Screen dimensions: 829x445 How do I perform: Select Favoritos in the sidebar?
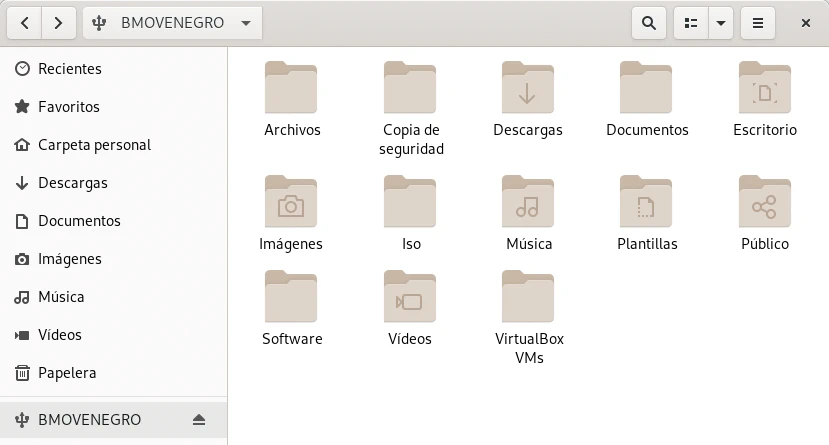coord(69,107)
